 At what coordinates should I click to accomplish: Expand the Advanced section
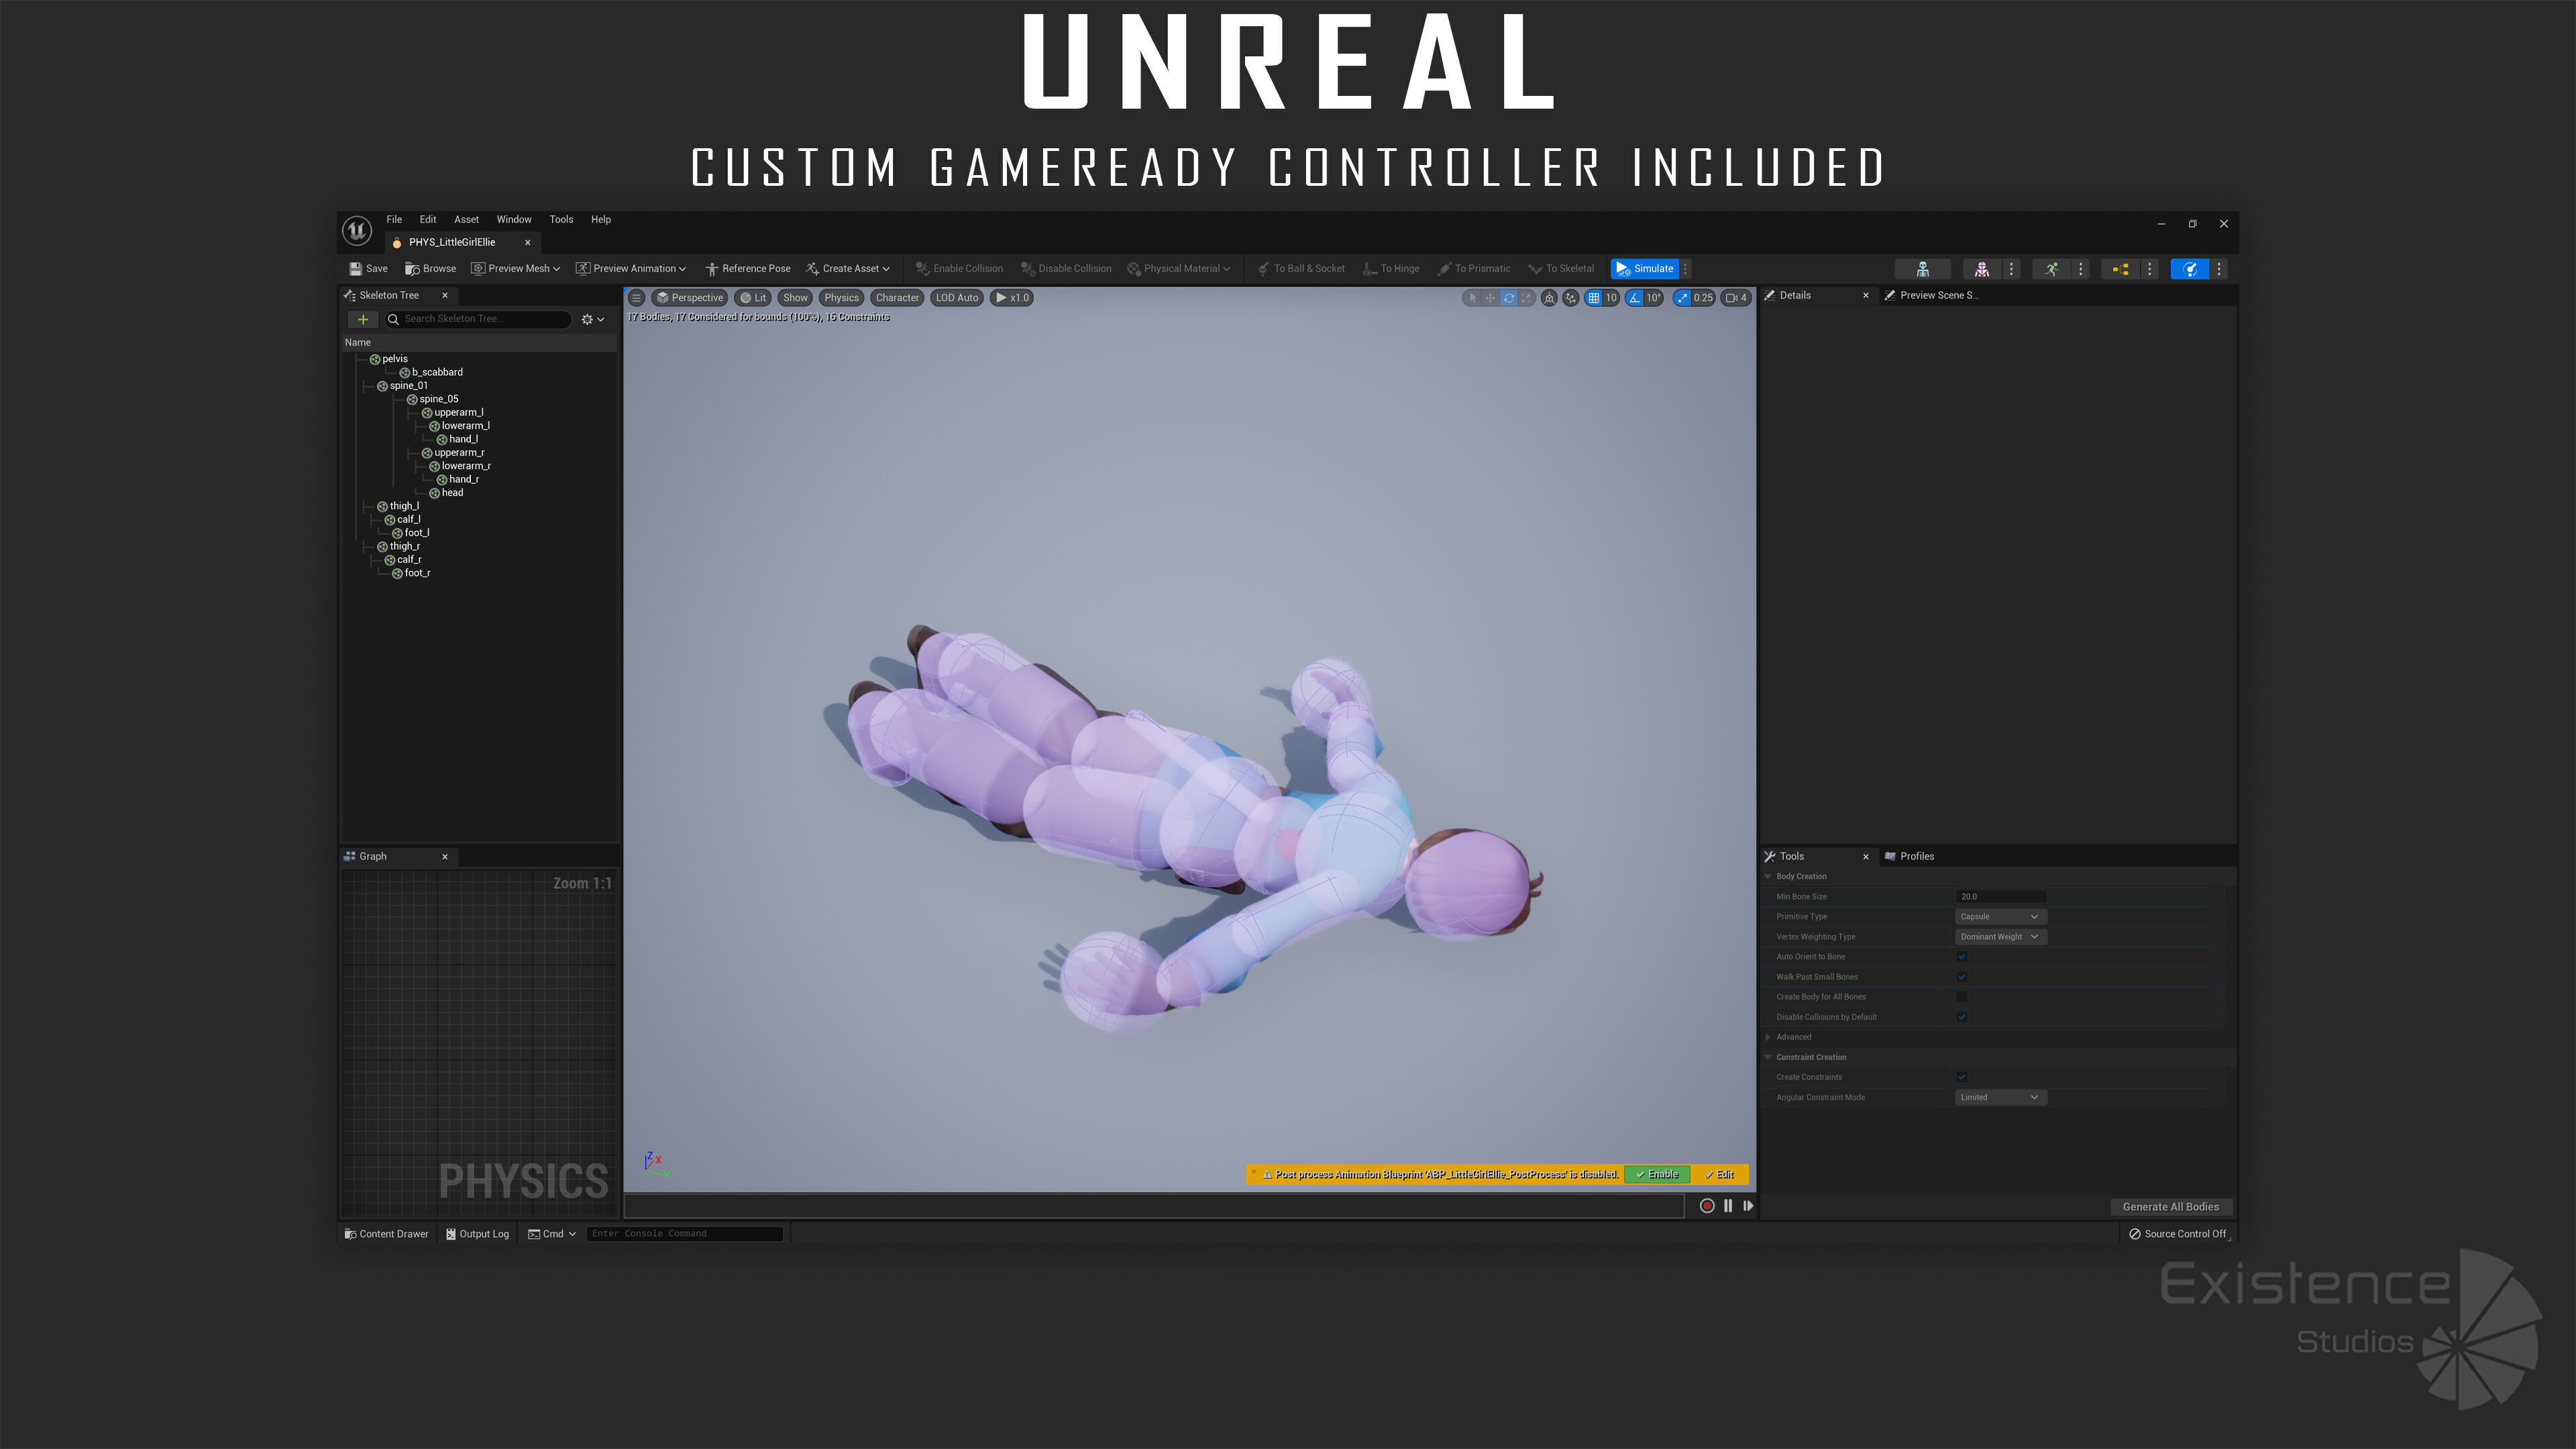pyautogui.click(x=1768, y=1037)
